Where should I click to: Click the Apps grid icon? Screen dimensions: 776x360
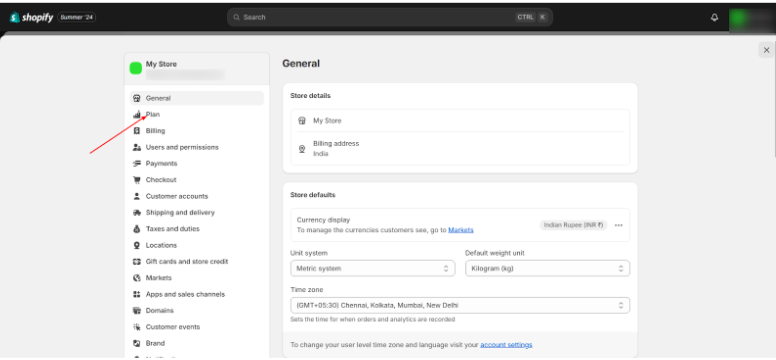click(137, 294)
